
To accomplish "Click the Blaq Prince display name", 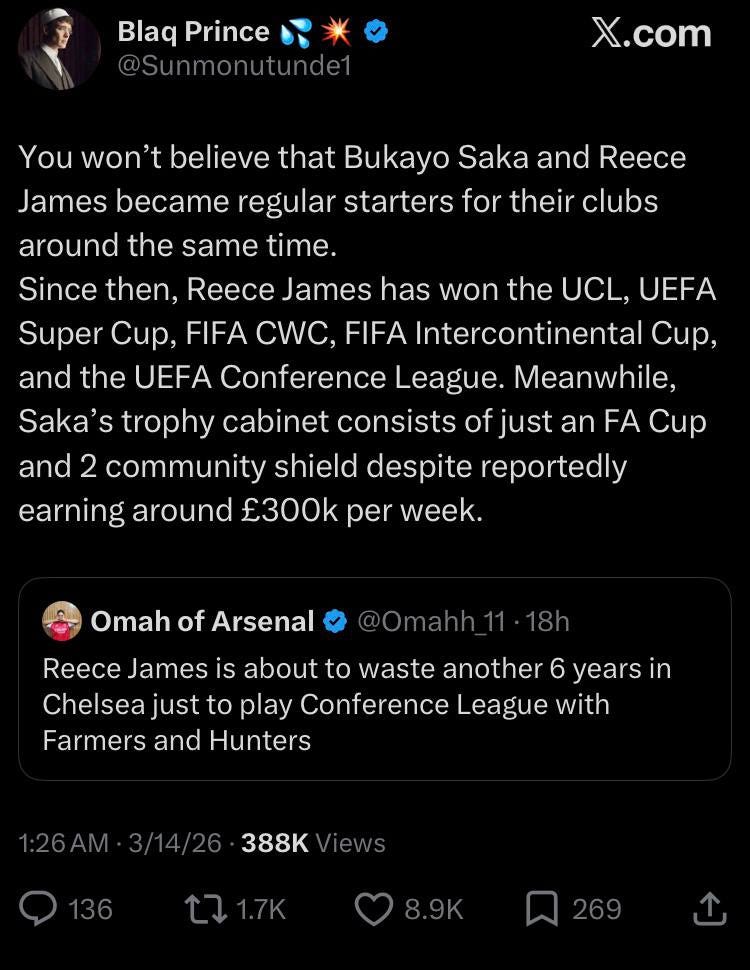I will [193, 32].
